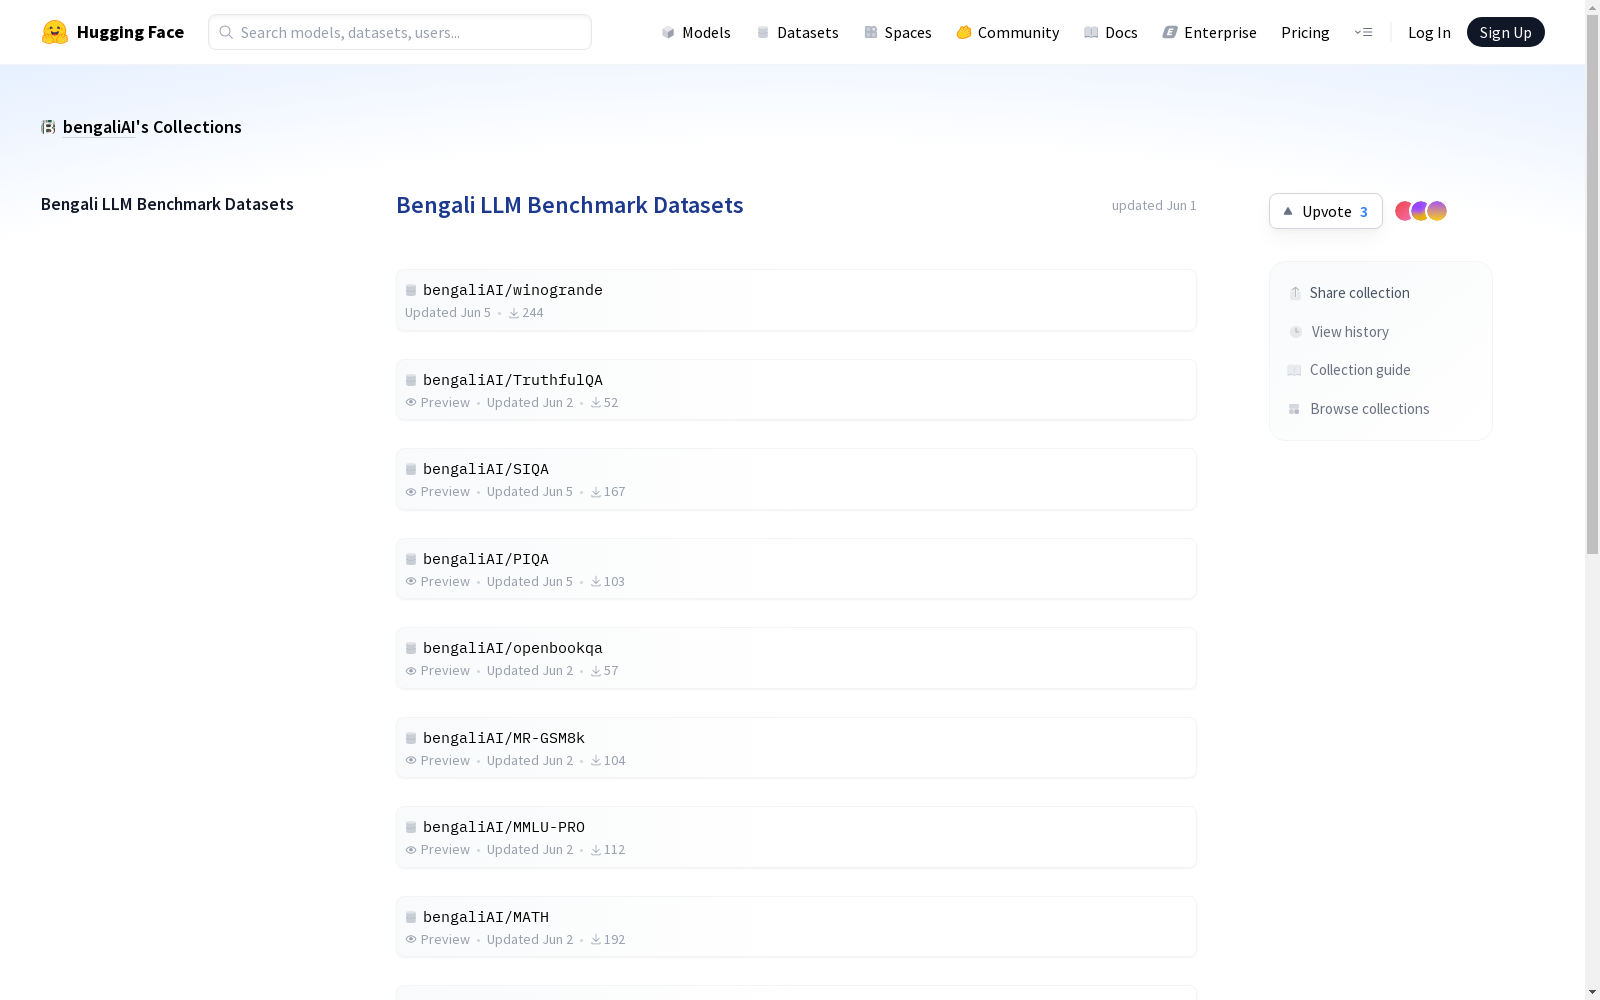This screenshot has height=1000, width=1600.
Task: Upvote this collection
Action: (1325, 211)
